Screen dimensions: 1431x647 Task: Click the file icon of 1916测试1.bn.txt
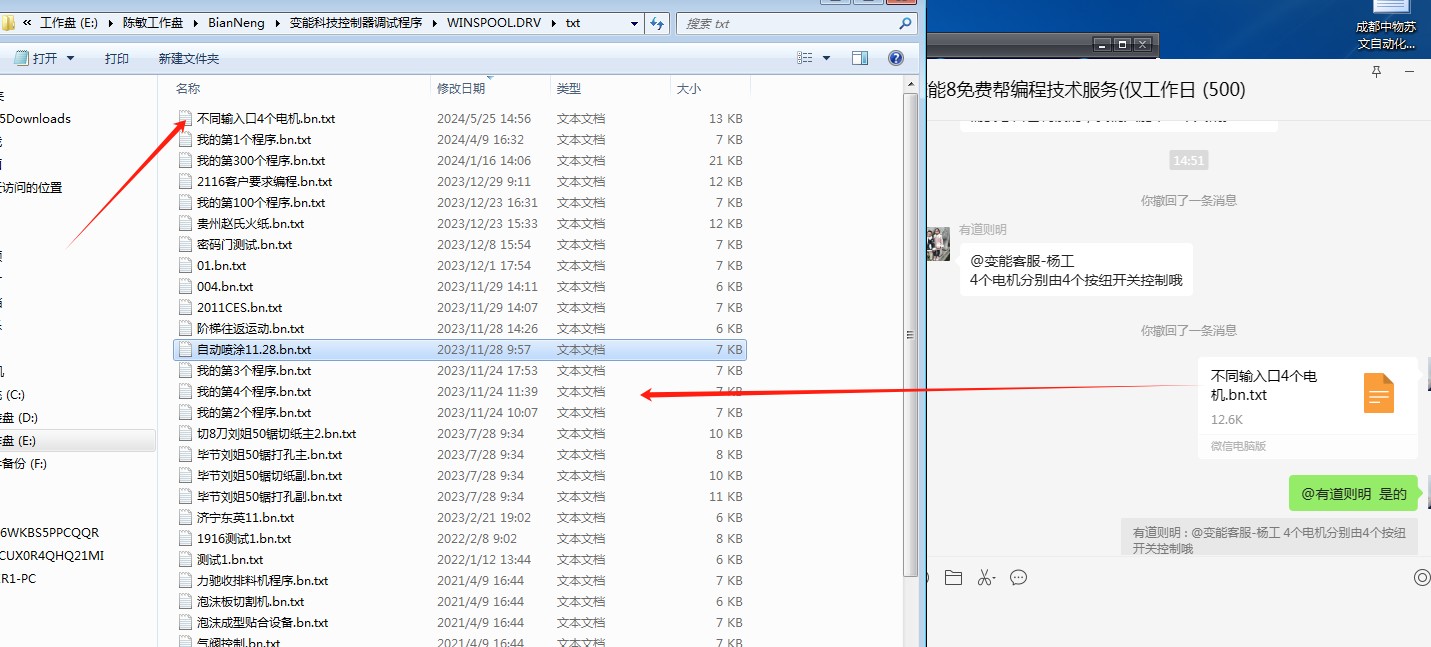pyautogui.click(x=184, y=538)
